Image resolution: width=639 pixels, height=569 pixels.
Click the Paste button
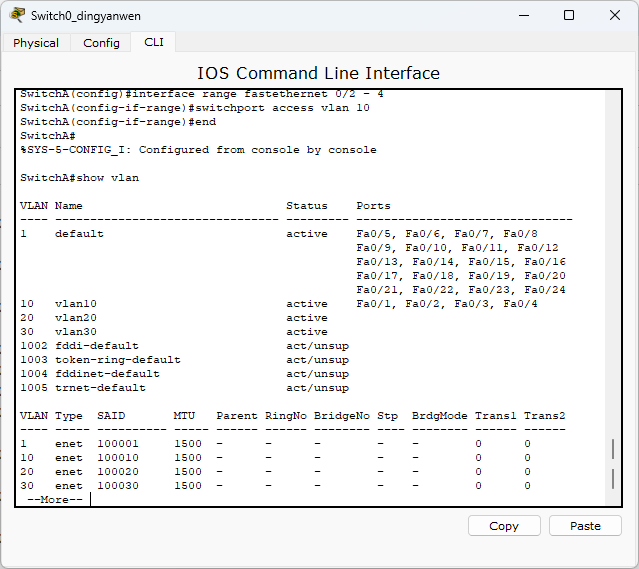click(x=585, y=526)
